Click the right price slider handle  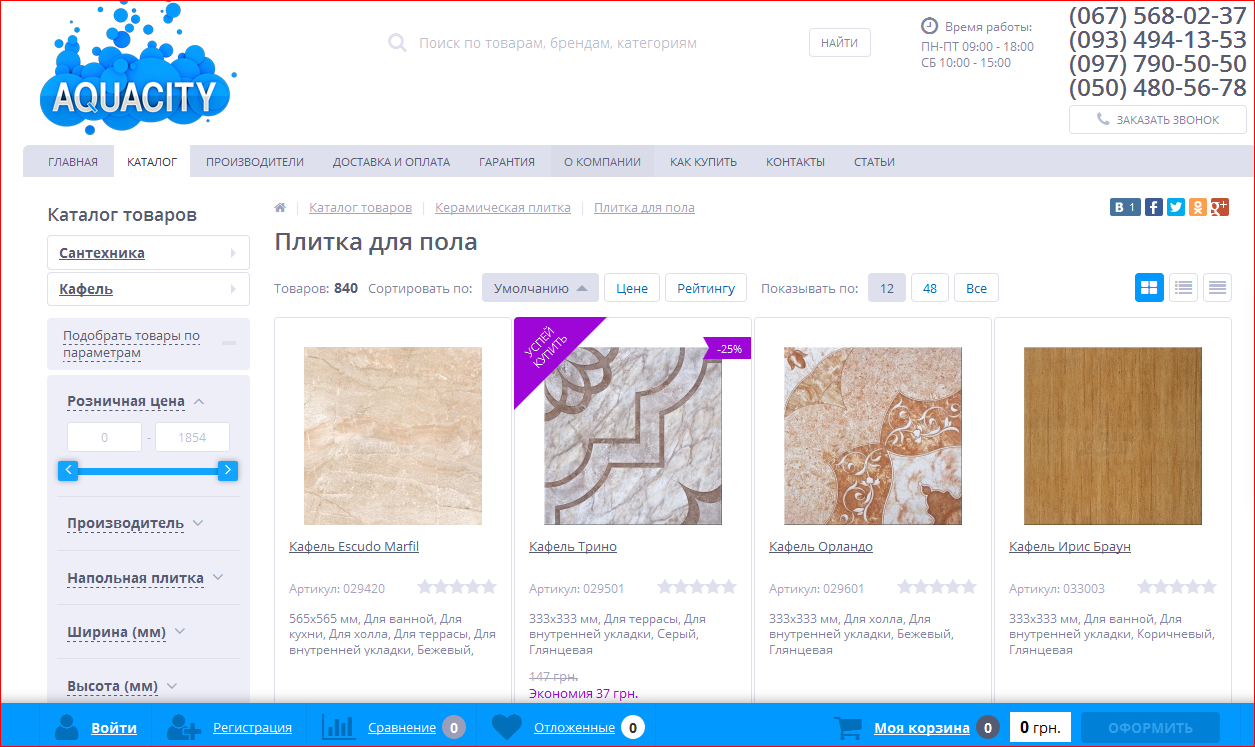[x=228, y=470]
